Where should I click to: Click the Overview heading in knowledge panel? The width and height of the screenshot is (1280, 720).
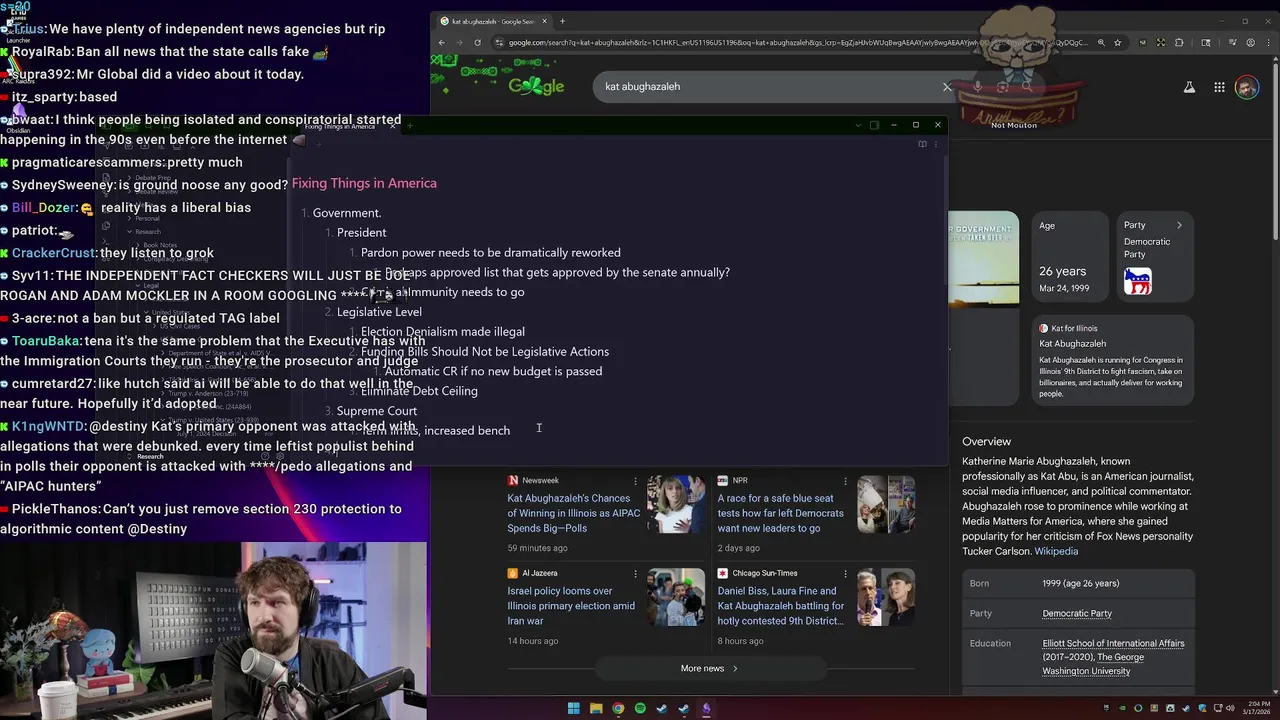point(986,441)
